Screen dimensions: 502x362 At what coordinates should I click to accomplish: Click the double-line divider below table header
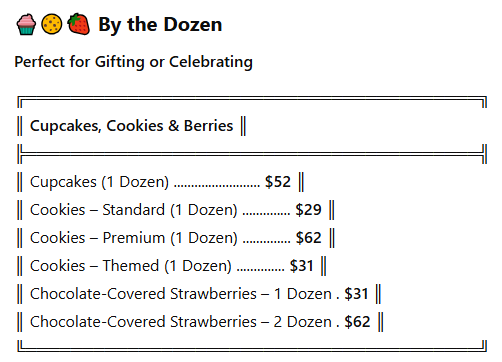252,154
